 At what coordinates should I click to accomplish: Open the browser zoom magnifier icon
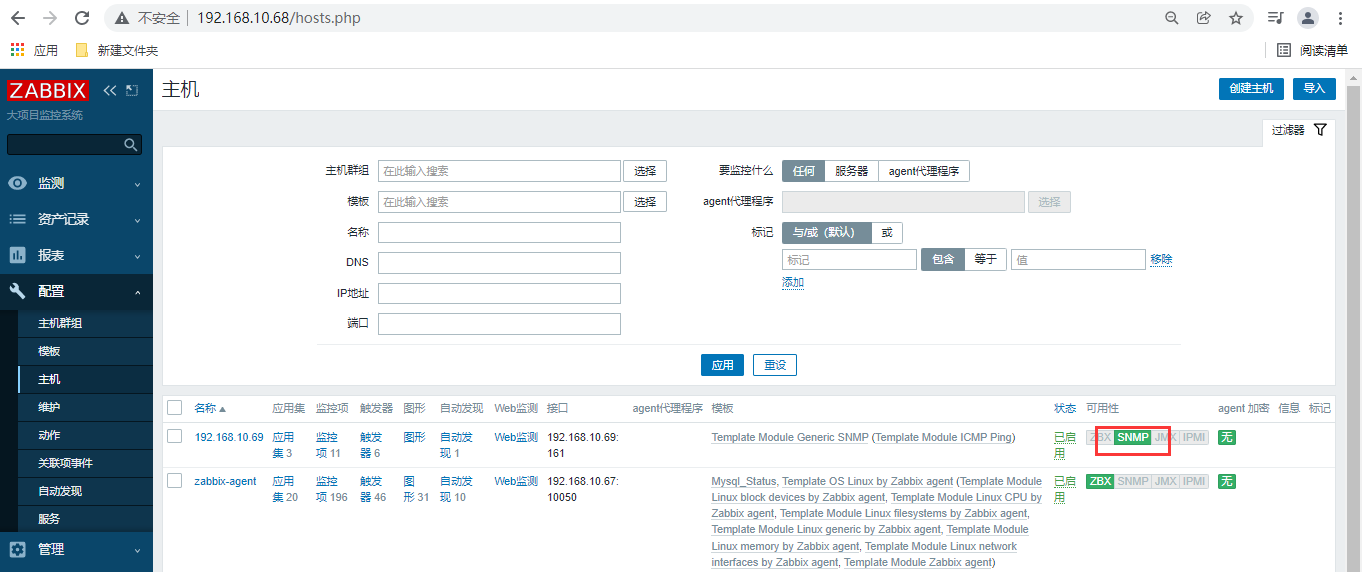(1172, 18)
